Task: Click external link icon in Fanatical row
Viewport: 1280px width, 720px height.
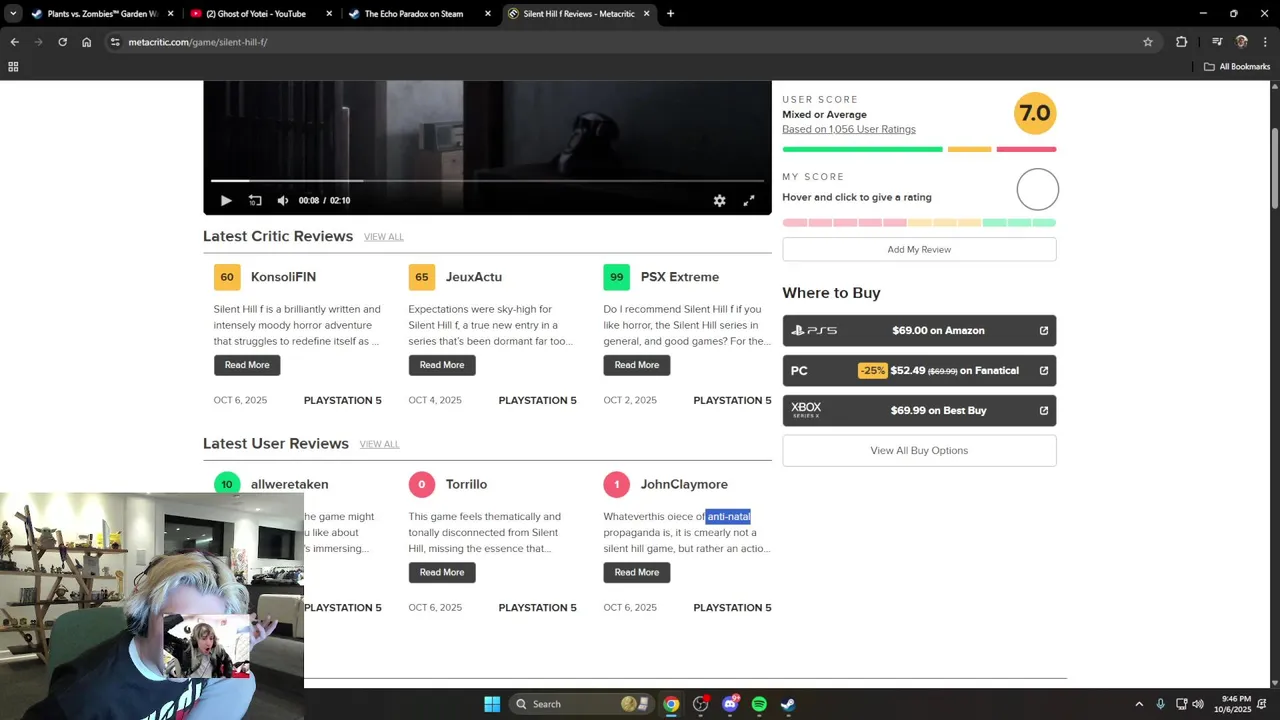Action: (1044, 371)
